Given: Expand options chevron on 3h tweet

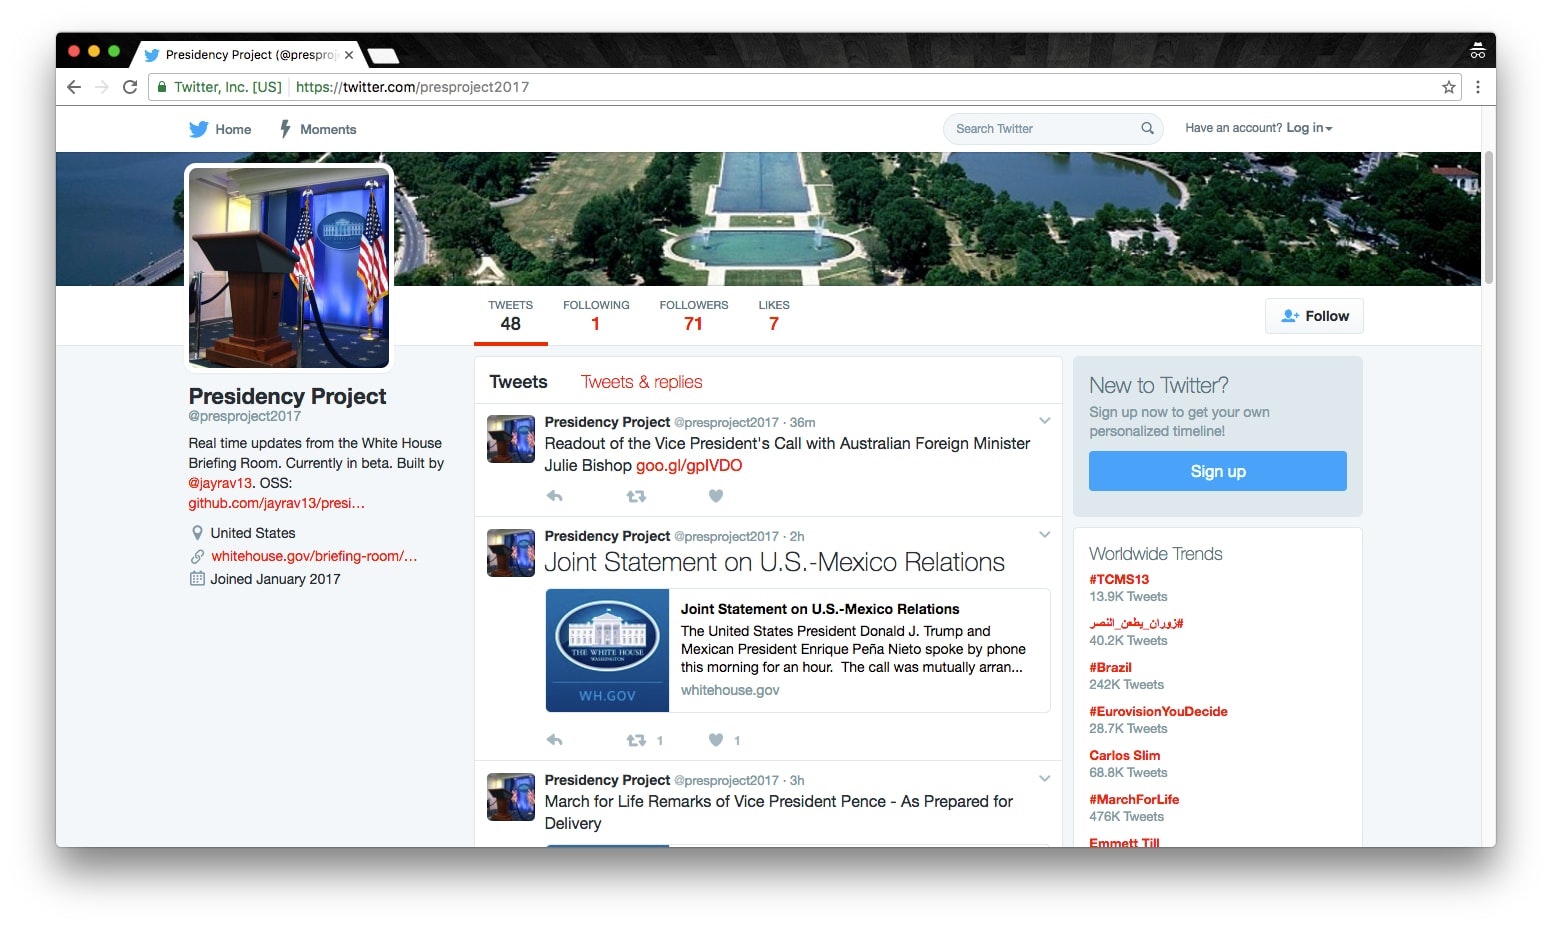Looking at the screenshot, I should (1044, 779).
